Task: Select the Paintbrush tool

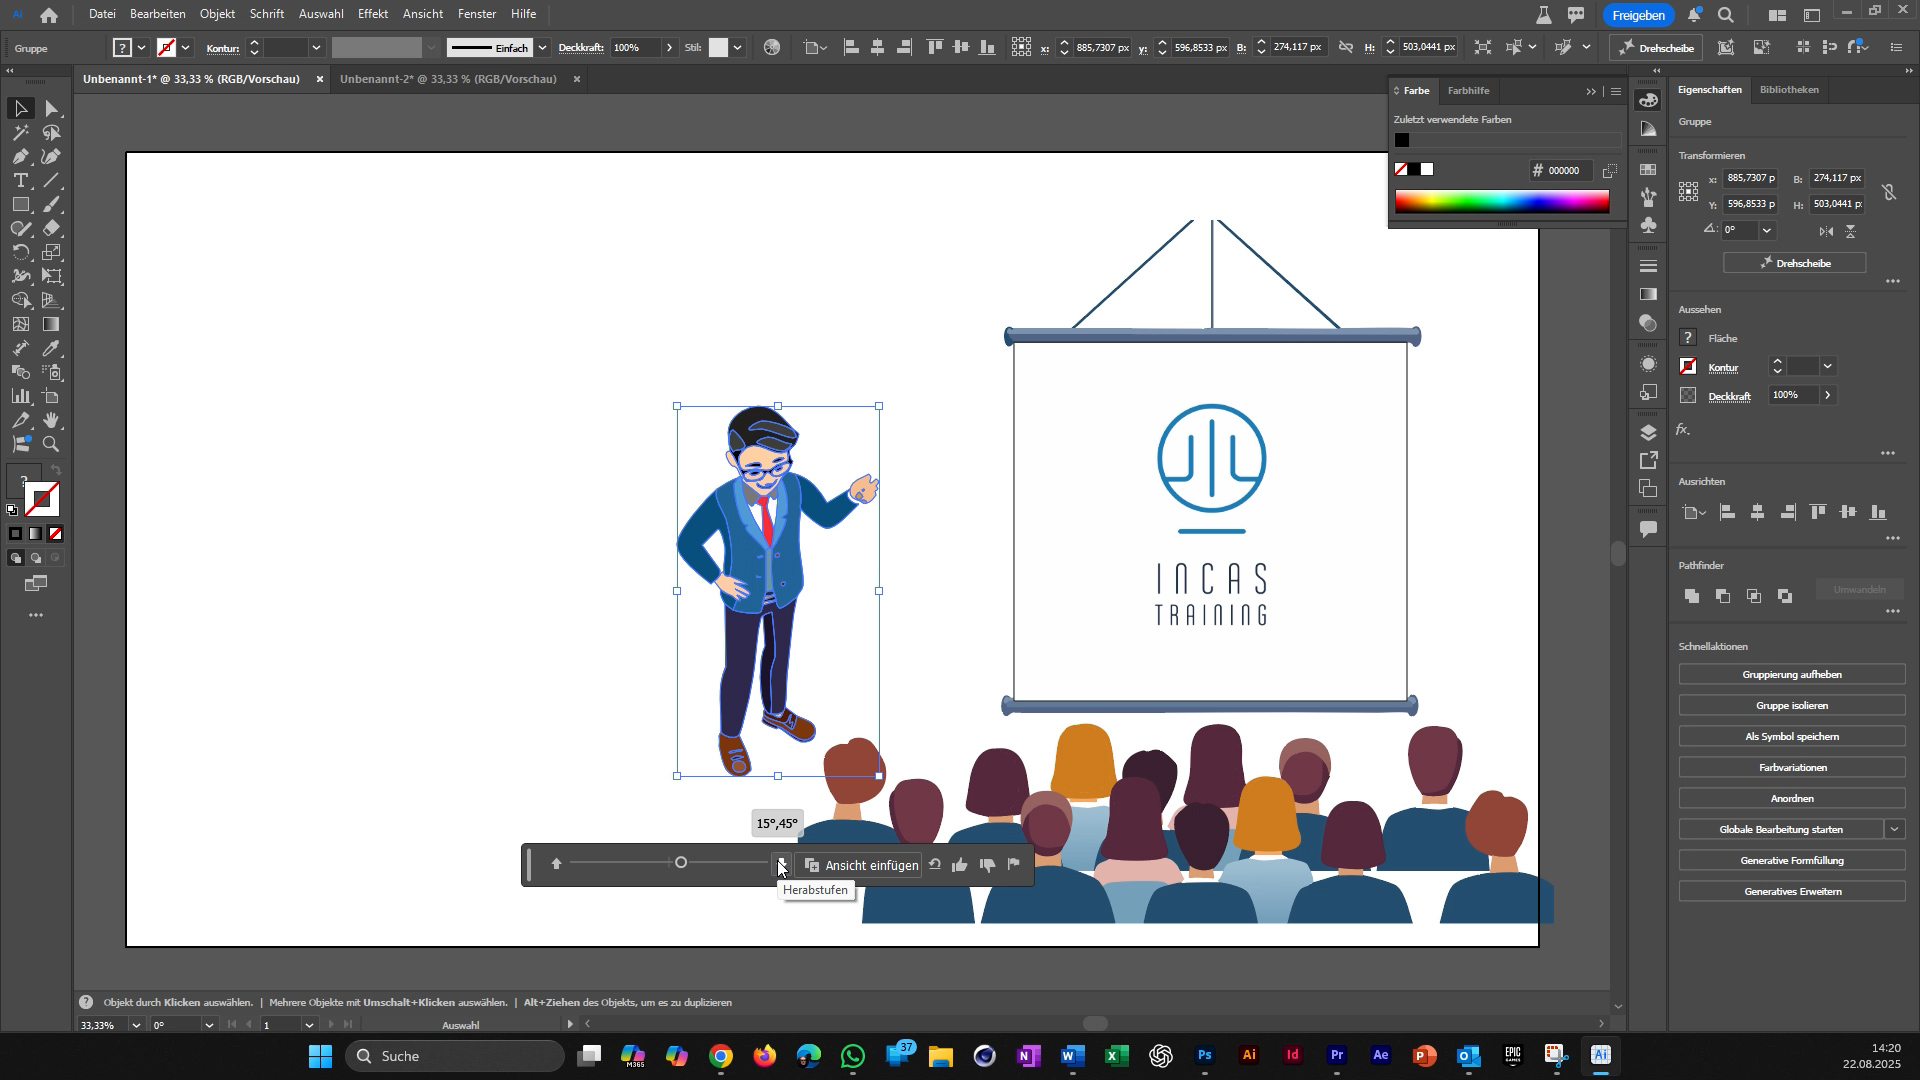Action: coord(52,204)
